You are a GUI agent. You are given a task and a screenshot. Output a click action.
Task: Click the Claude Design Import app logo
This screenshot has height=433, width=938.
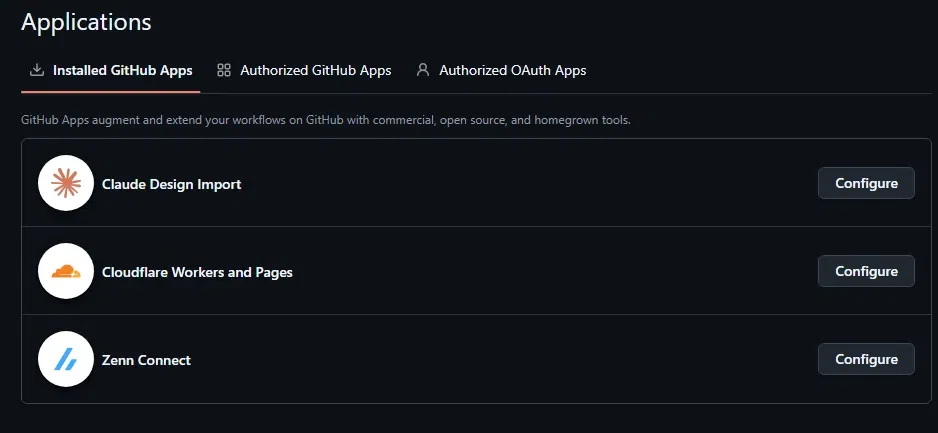click(x=66, y=183)
